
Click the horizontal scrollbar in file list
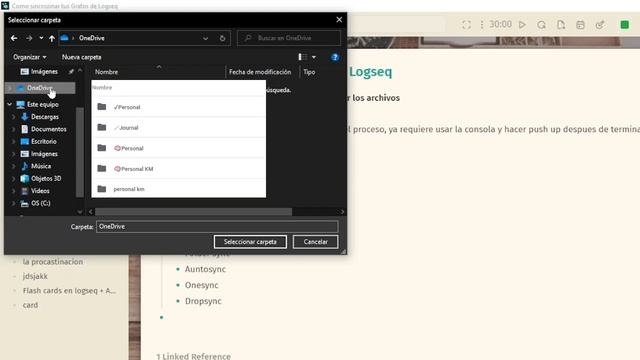click(193, 212)
